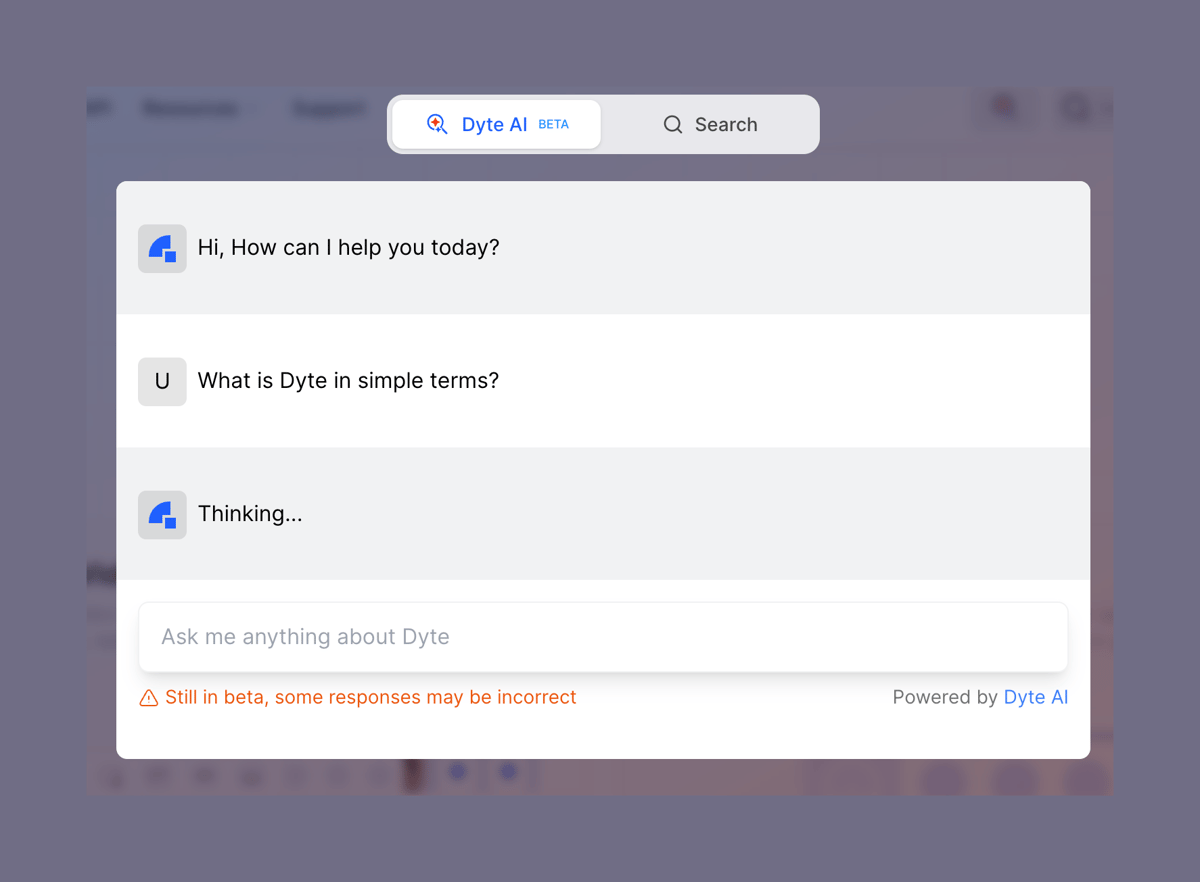Click the user 'U' avatar
1200x882 pixels.
coord(162,381)
